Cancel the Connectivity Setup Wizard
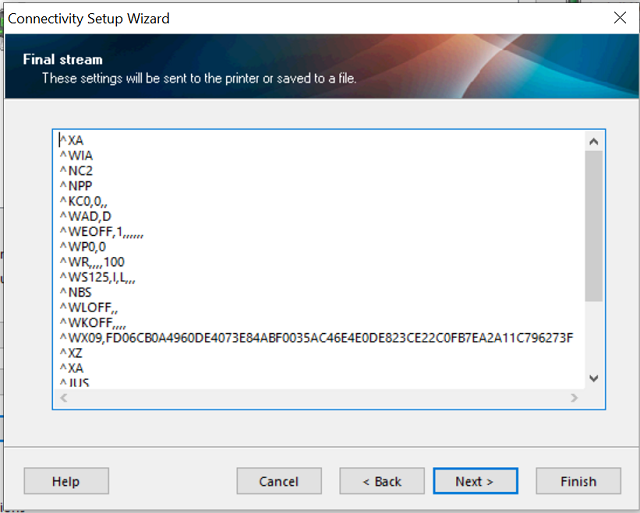The width and height of the screenshot is (640, 513). click(278, 481)
